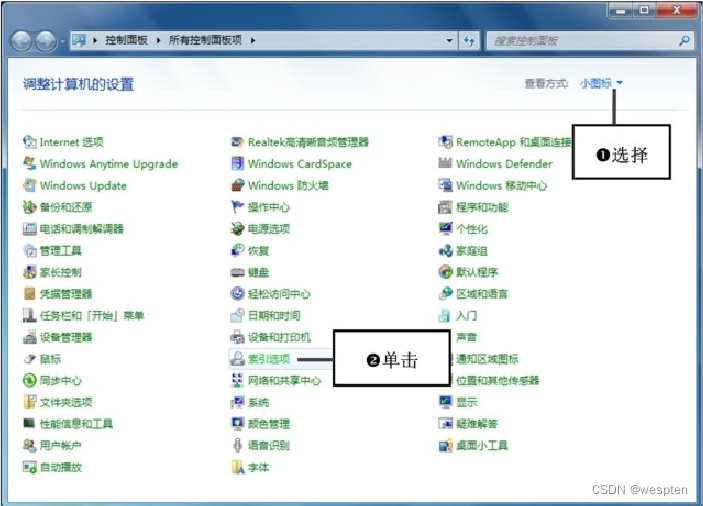Viewport: 703px width, 506px height.
Task: Open the 恢复 link
Action: [x=258, y=251]
